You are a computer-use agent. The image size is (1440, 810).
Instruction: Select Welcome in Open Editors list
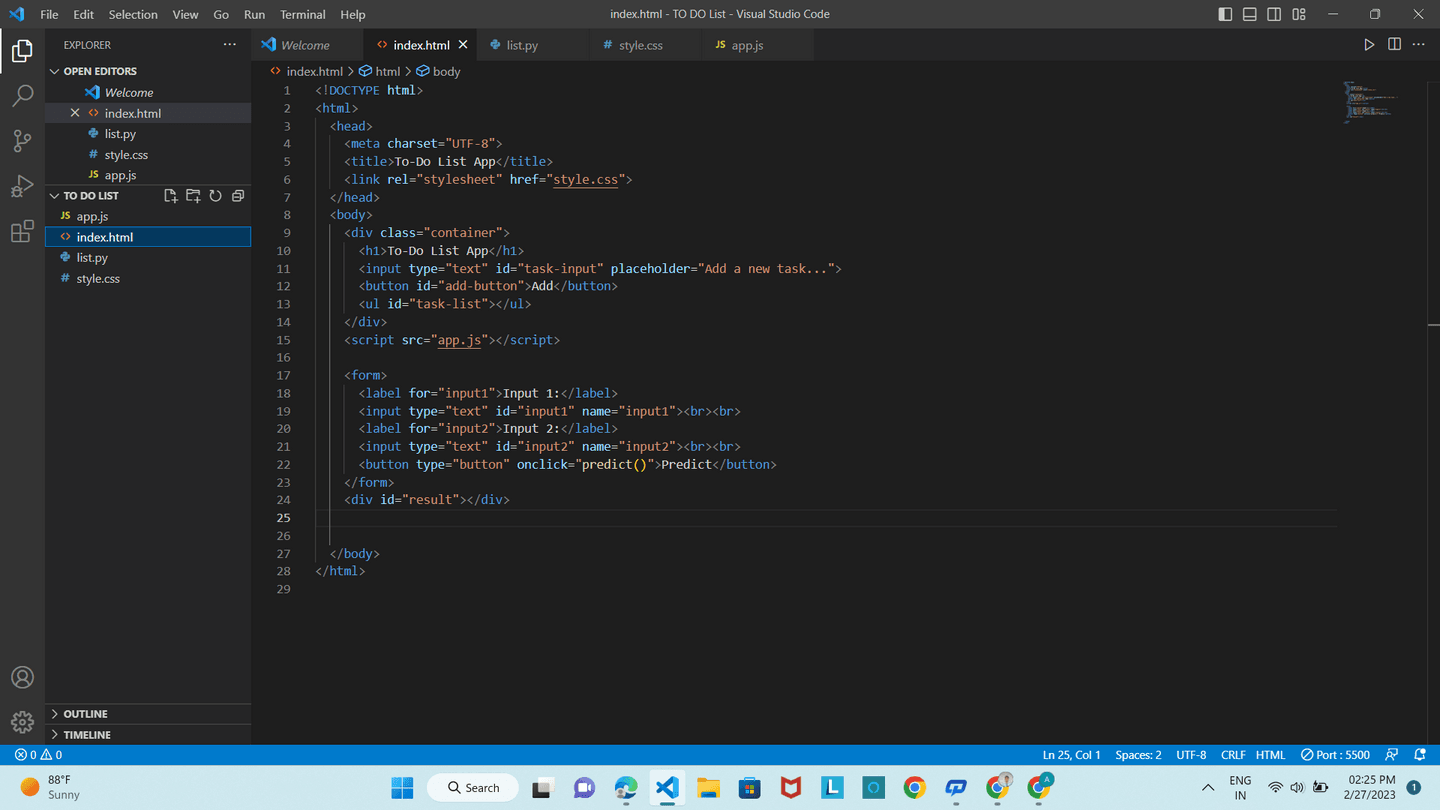(x=148, y=92)
